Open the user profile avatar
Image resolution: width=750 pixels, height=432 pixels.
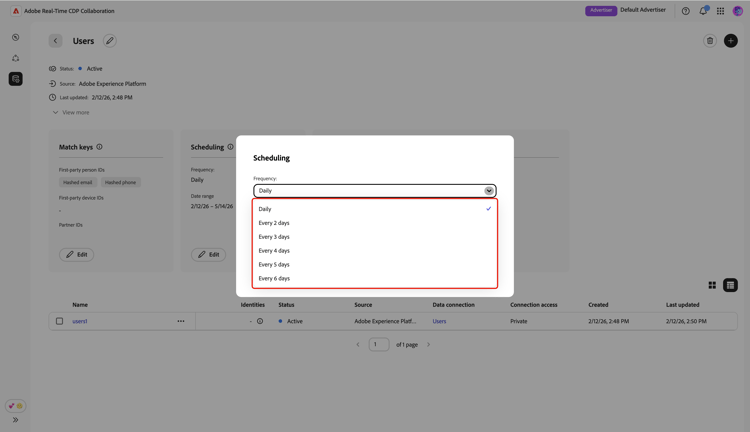click(x=738, y=11)
